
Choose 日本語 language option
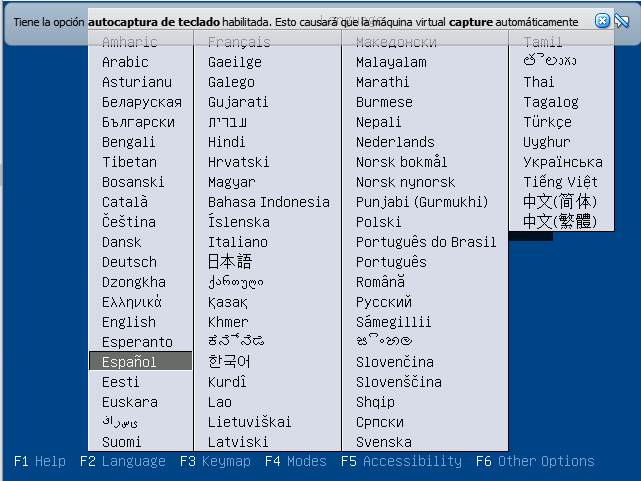click(x=230, y=262)
